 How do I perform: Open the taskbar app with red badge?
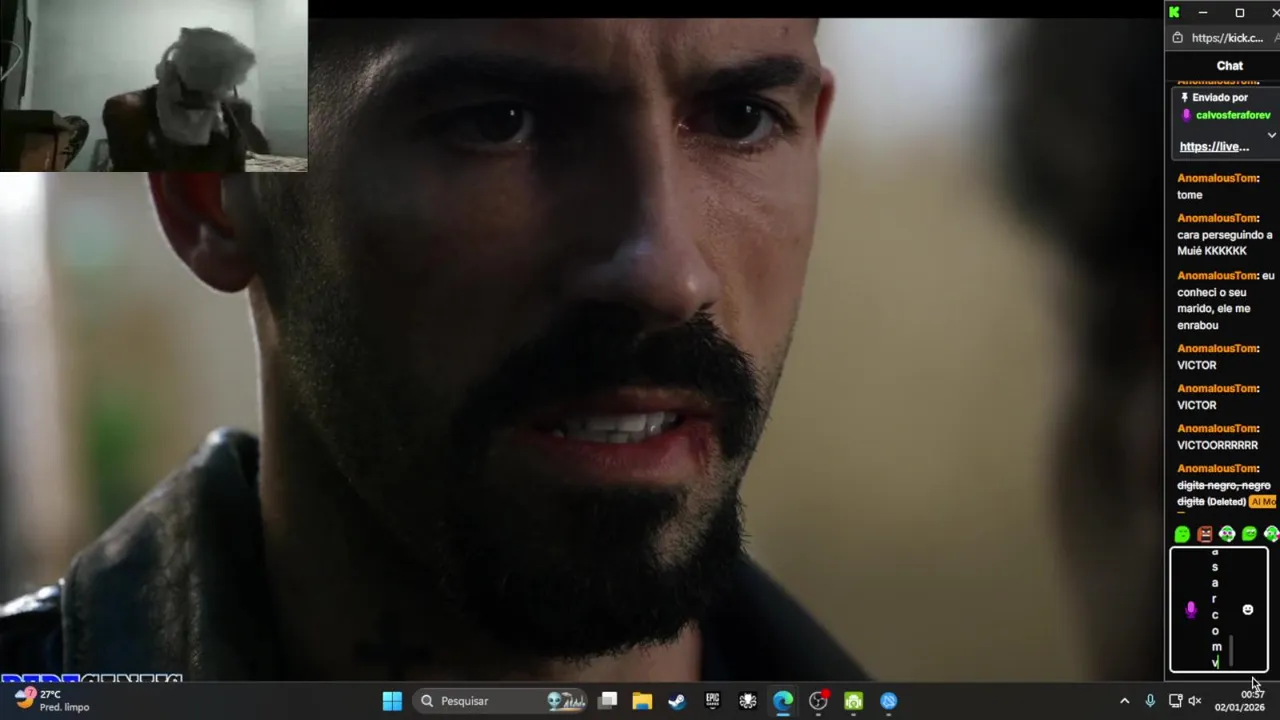[x=818, y=701]
